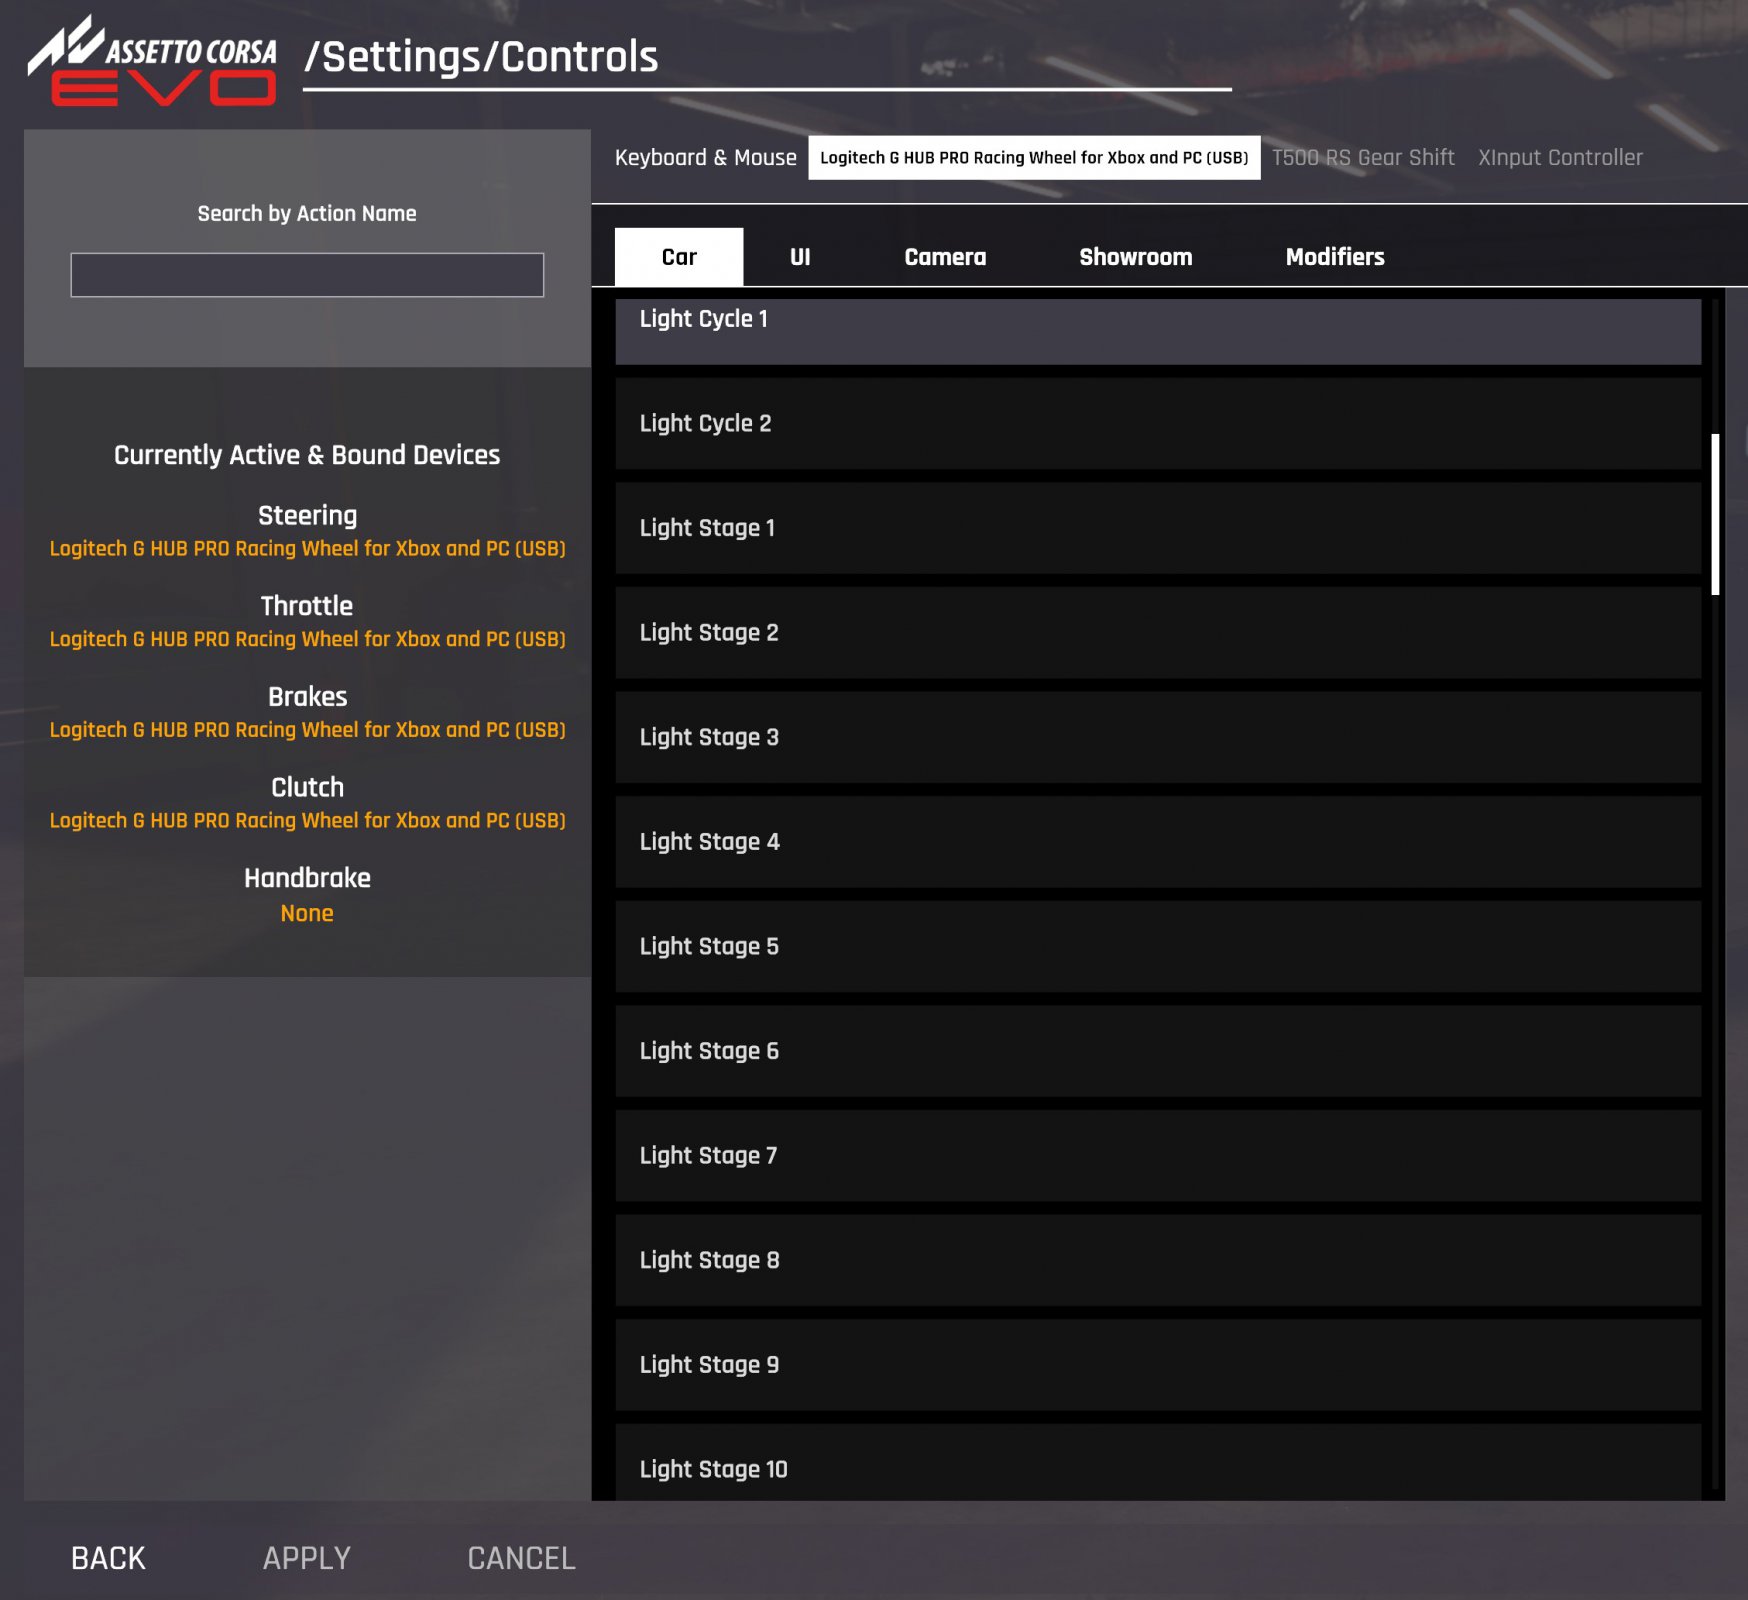Select the T500 RS Gear Shift device
Viewport: 1748px width, 1600px height.
pos(1362,158)
